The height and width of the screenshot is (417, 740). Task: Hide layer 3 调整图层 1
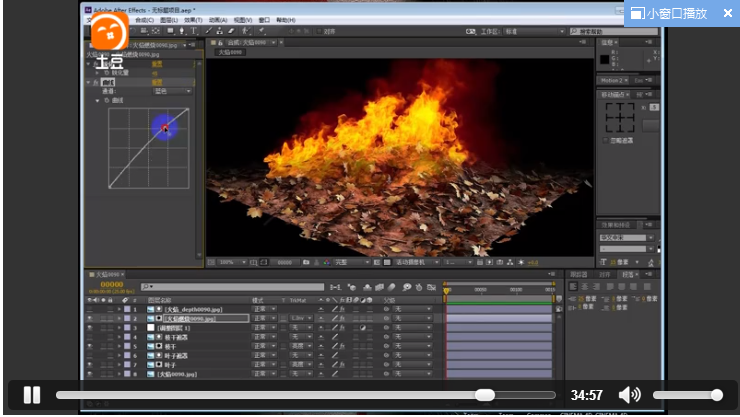[x=90, y=327]
